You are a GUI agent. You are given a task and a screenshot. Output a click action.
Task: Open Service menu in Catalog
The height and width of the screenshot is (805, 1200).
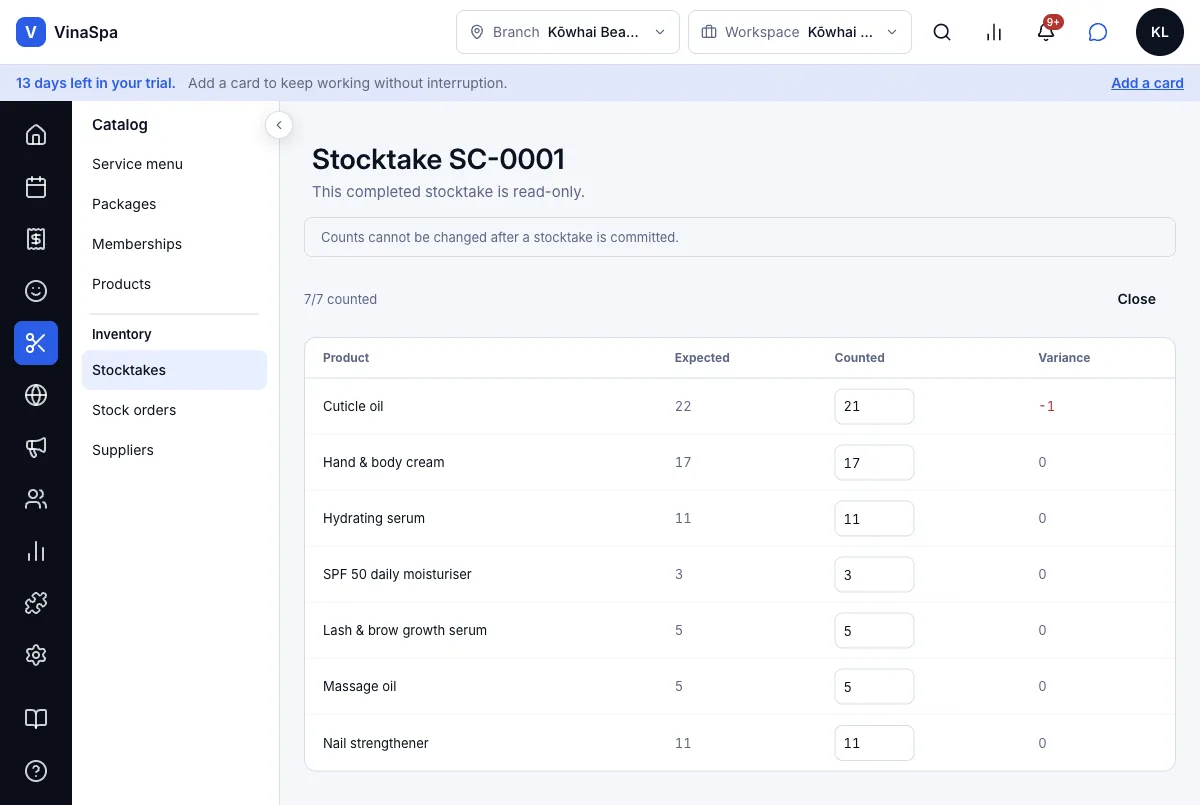174,164
